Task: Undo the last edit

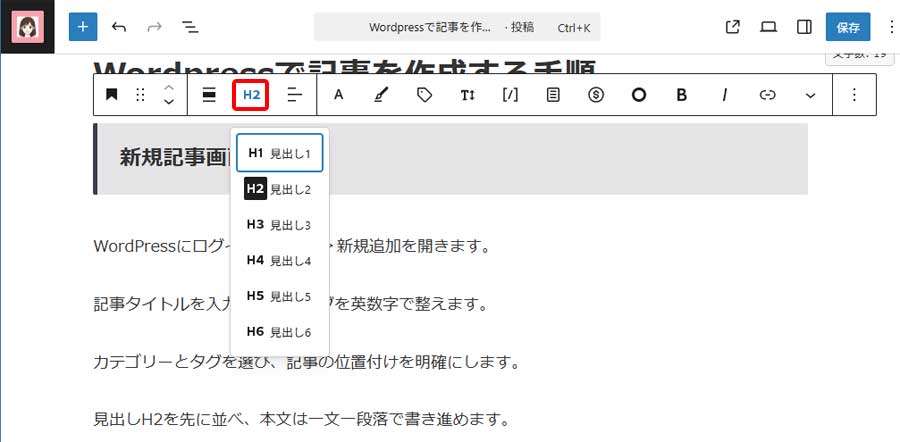Action: (119, 27)
